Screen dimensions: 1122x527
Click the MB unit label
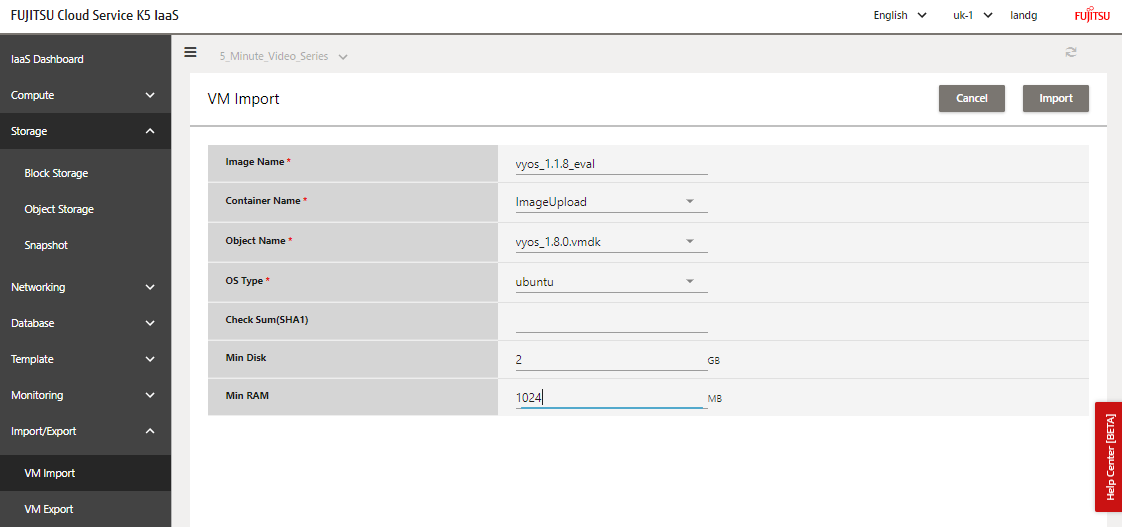click(x=715, y=399)
